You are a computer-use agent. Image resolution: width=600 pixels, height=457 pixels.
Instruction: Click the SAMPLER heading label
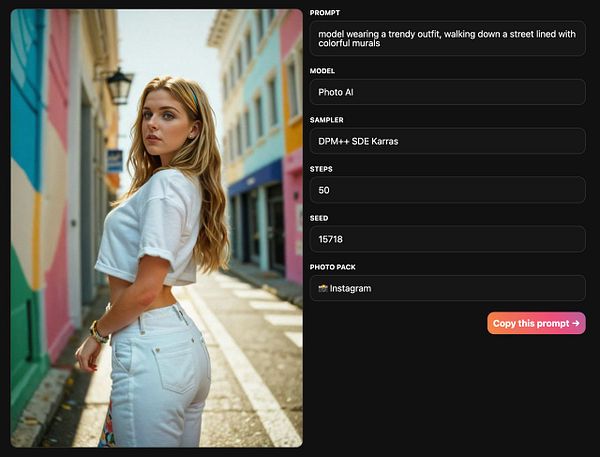pos(326,120)
